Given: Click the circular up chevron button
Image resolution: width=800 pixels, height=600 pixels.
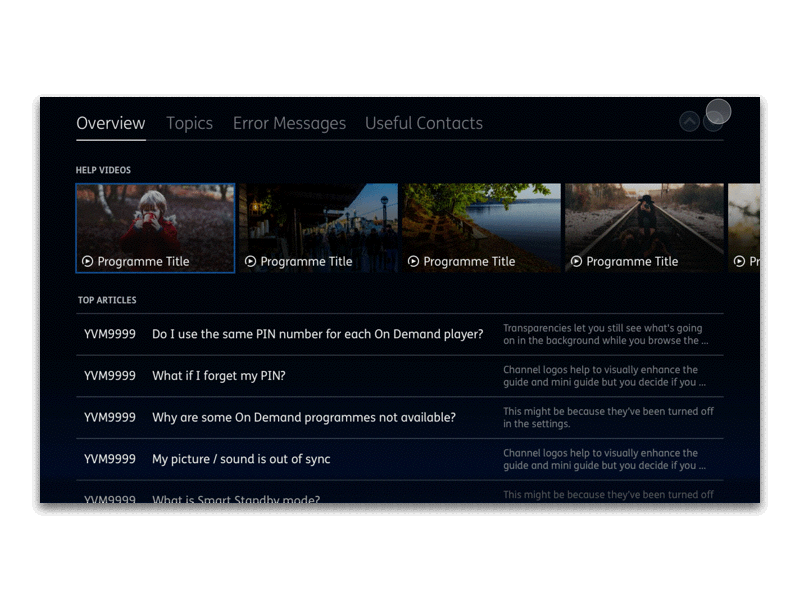Looking at the screenshot, I should click(x=689, y=121).
